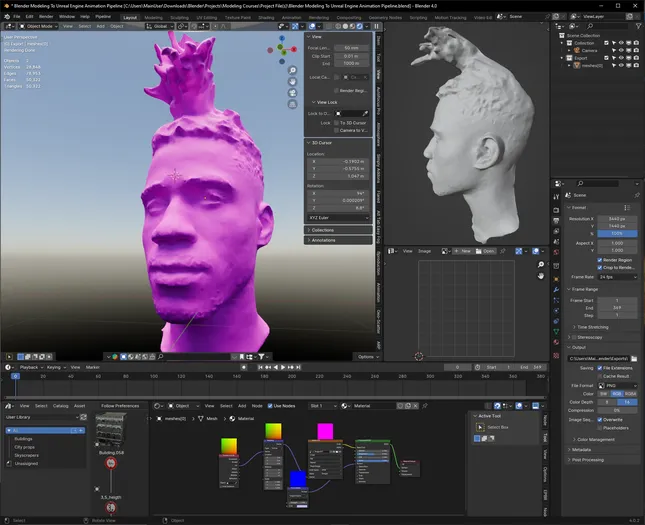645x525 pixels.
Task: Click the Options button in viewport
Action: pos(368,357)
